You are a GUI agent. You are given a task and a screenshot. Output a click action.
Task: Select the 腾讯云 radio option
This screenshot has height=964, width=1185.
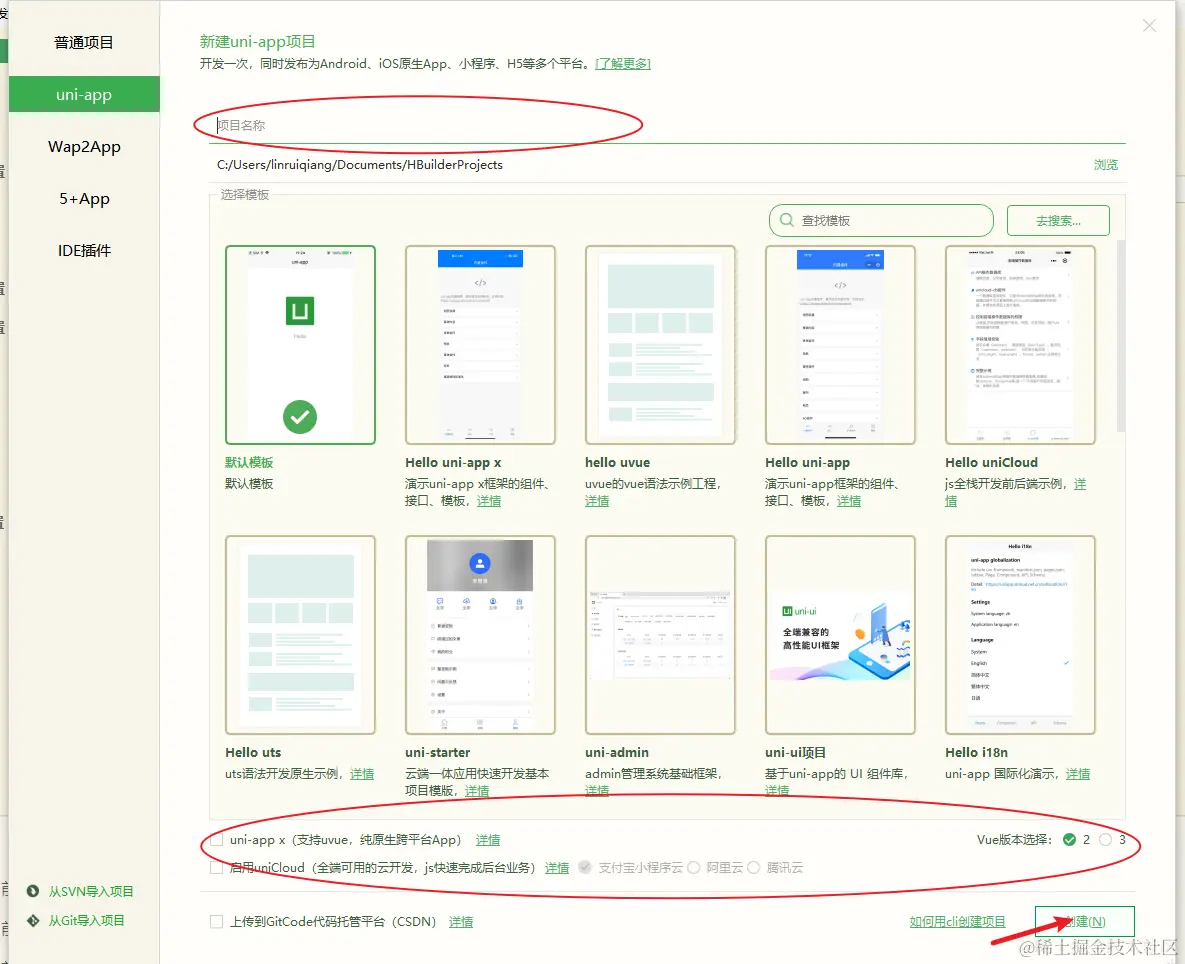tap(753, 867)
